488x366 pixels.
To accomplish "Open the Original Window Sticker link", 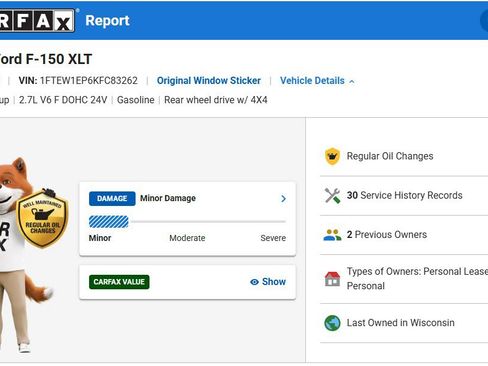I will click(209, 81).
